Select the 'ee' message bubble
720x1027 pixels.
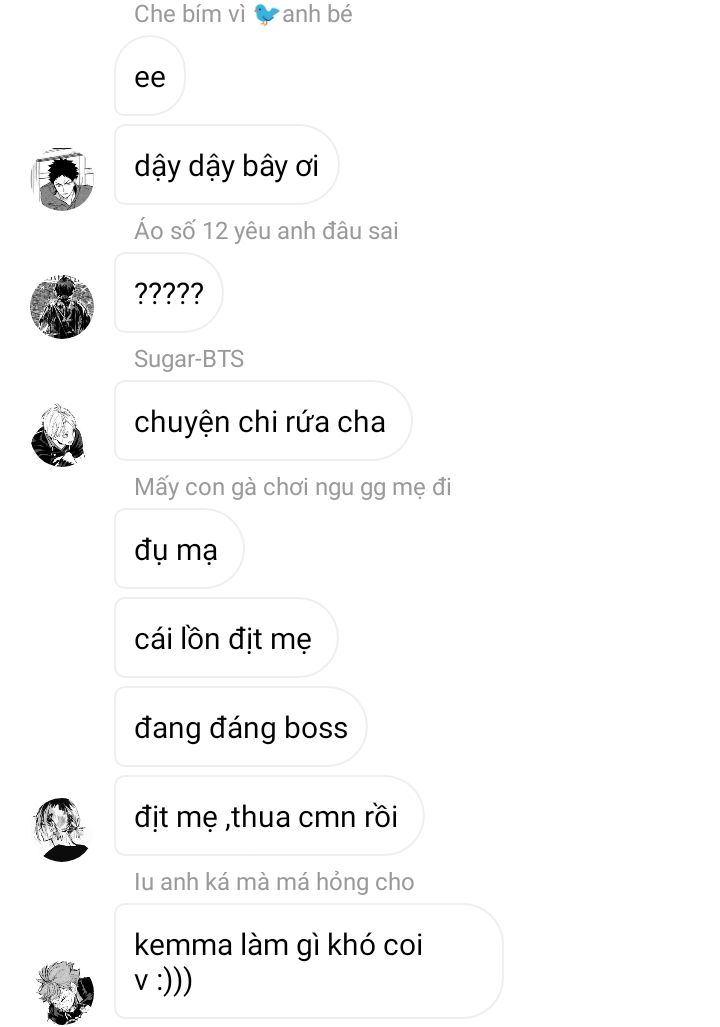(150, 76)
